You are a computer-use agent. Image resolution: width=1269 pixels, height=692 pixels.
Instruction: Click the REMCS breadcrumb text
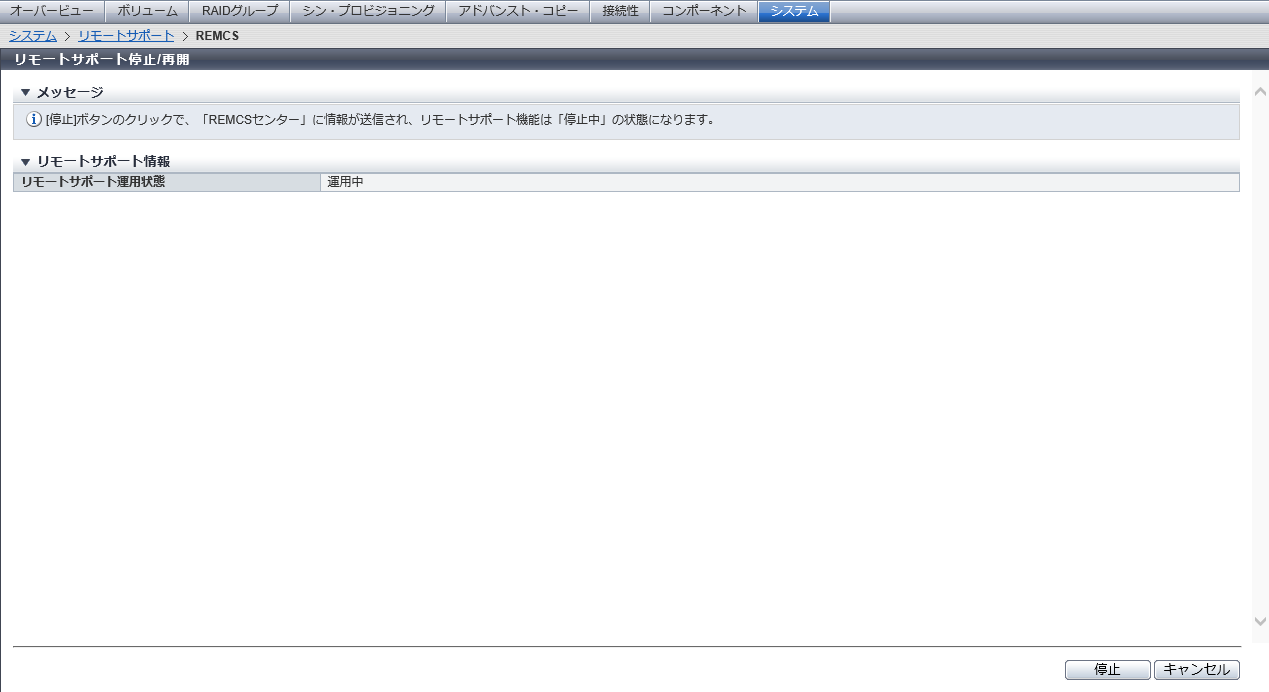(217, 36)
